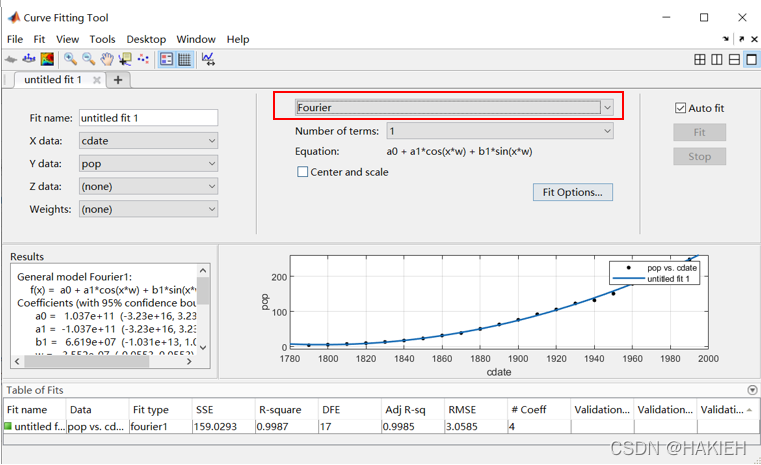Open the Fit menu
This screenshot has height=465, width=761.
coord(39,39)
